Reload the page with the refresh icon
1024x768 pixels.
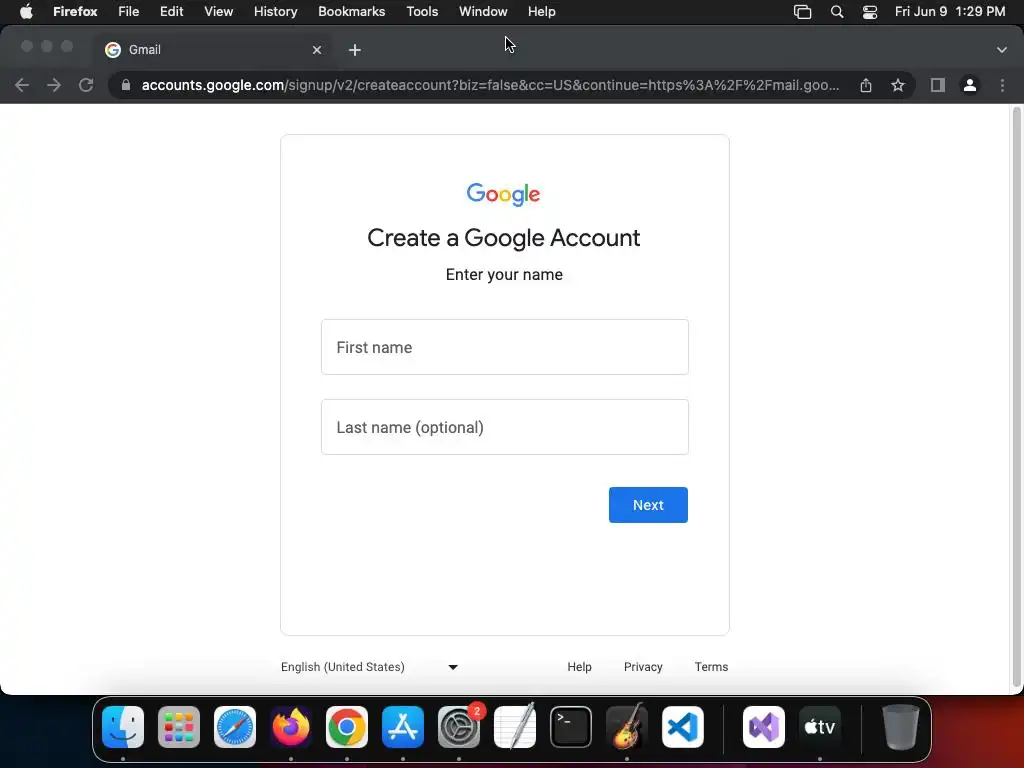86,85
